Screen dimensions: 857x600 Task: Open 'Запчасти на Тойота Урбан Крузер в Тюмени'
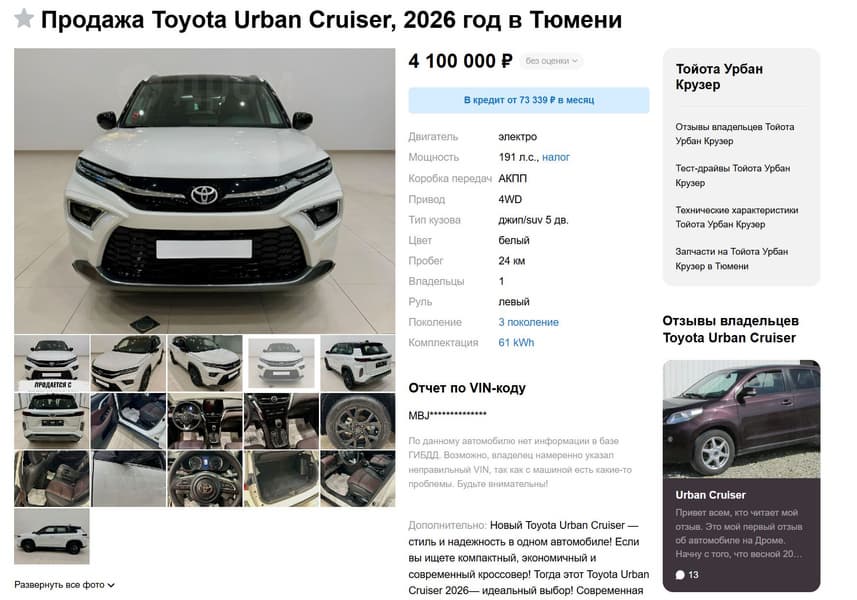pyautogui.click(x=731, y=258)
